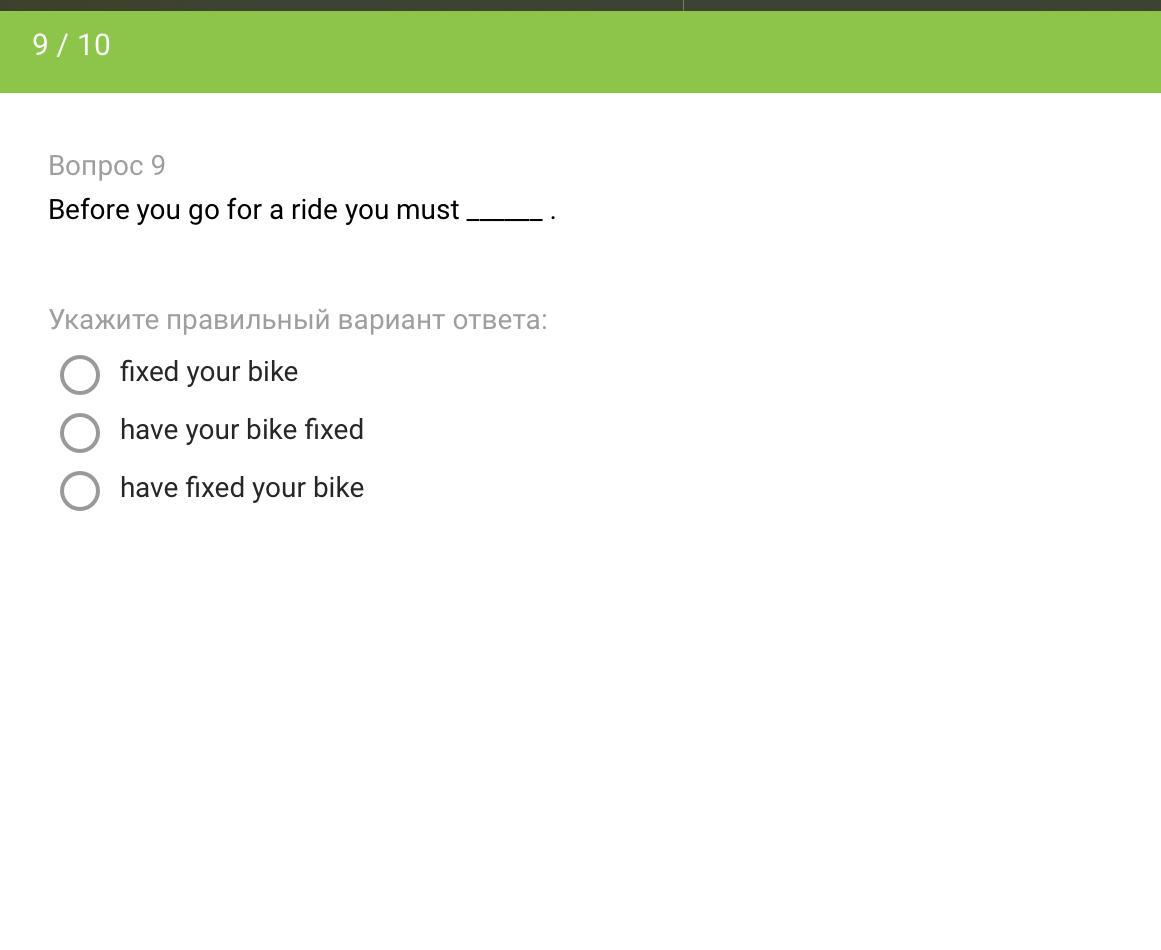
Task: Click the 'have your bike fixed' answer text
Action: [241, 430]
